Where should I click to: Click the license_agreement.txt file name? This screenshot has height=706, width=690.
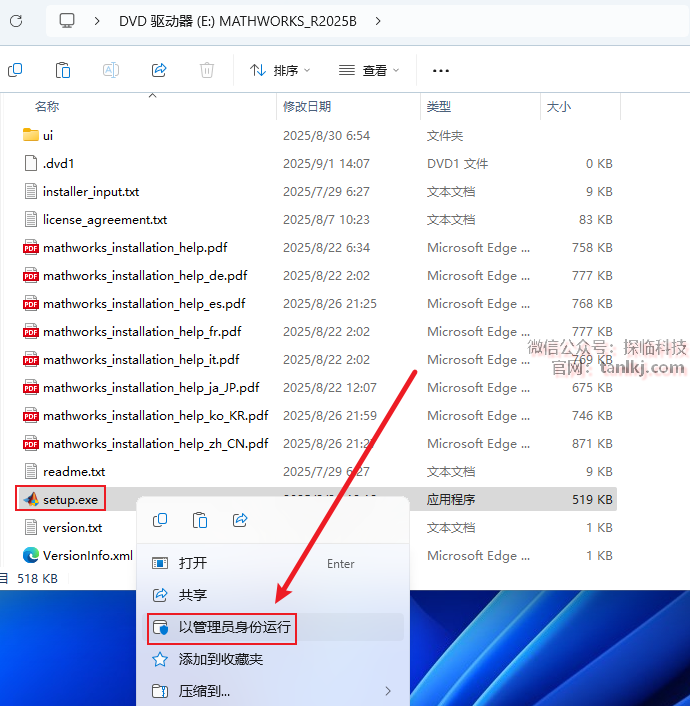click(105, 220)
